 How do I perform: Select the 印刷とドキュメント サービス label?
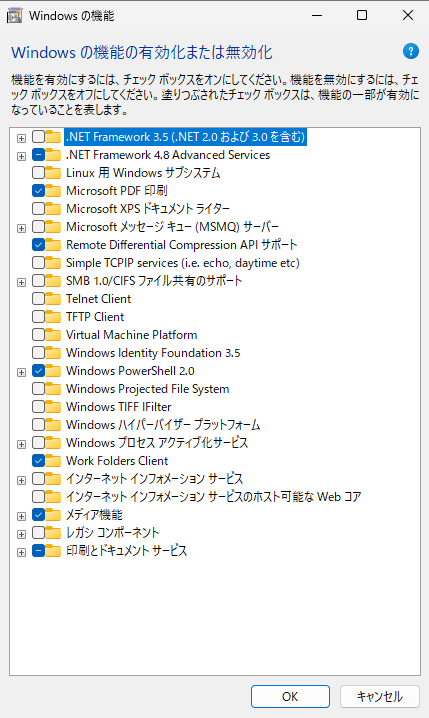[x=126, y=550]
